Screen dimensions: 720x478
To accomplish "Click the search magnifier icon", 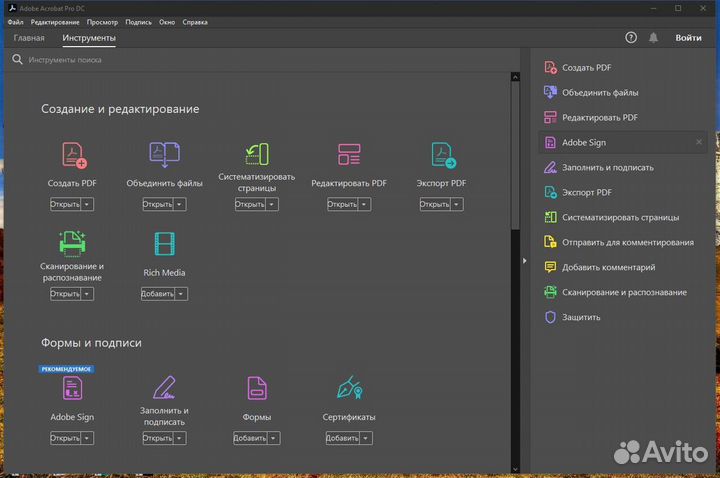I will [17, 59].
